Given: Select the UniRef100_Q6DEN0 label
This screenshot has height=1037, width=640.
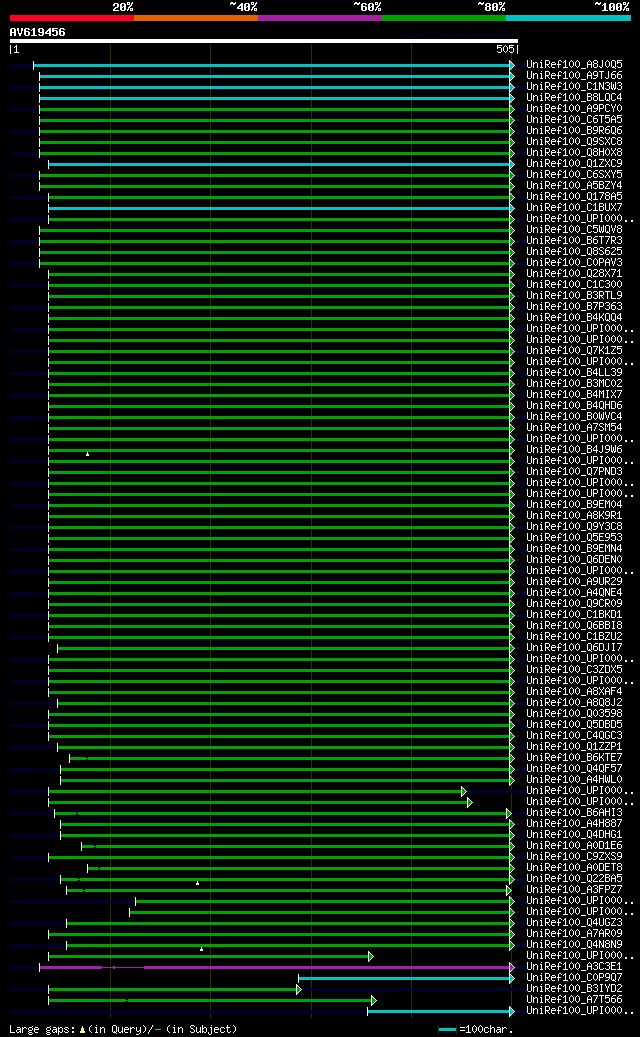Looking at the screenshot, I should click(574, 560).
